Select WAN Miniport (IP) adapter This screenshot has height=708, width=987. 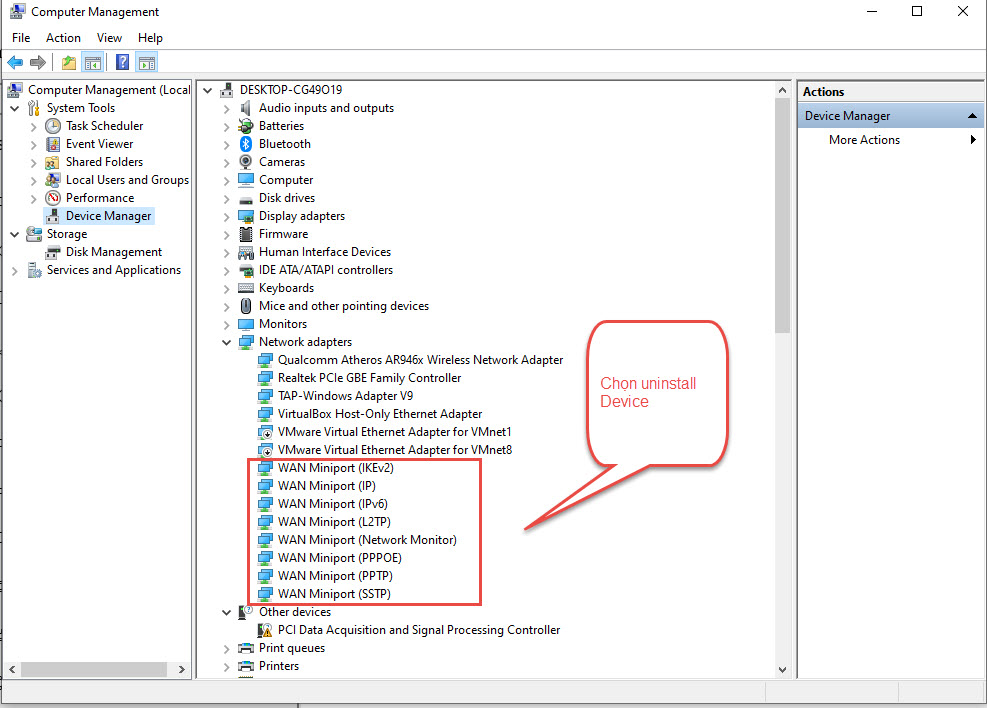pos(327,486)
